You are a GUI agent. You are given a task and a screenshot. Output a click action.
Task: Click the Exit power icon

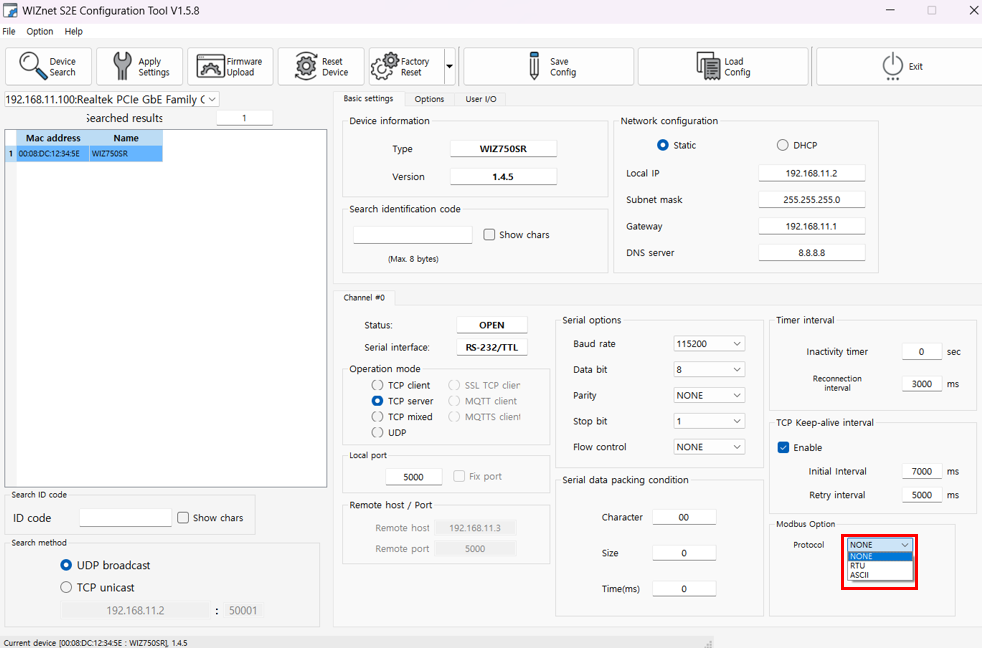[892, 67]
